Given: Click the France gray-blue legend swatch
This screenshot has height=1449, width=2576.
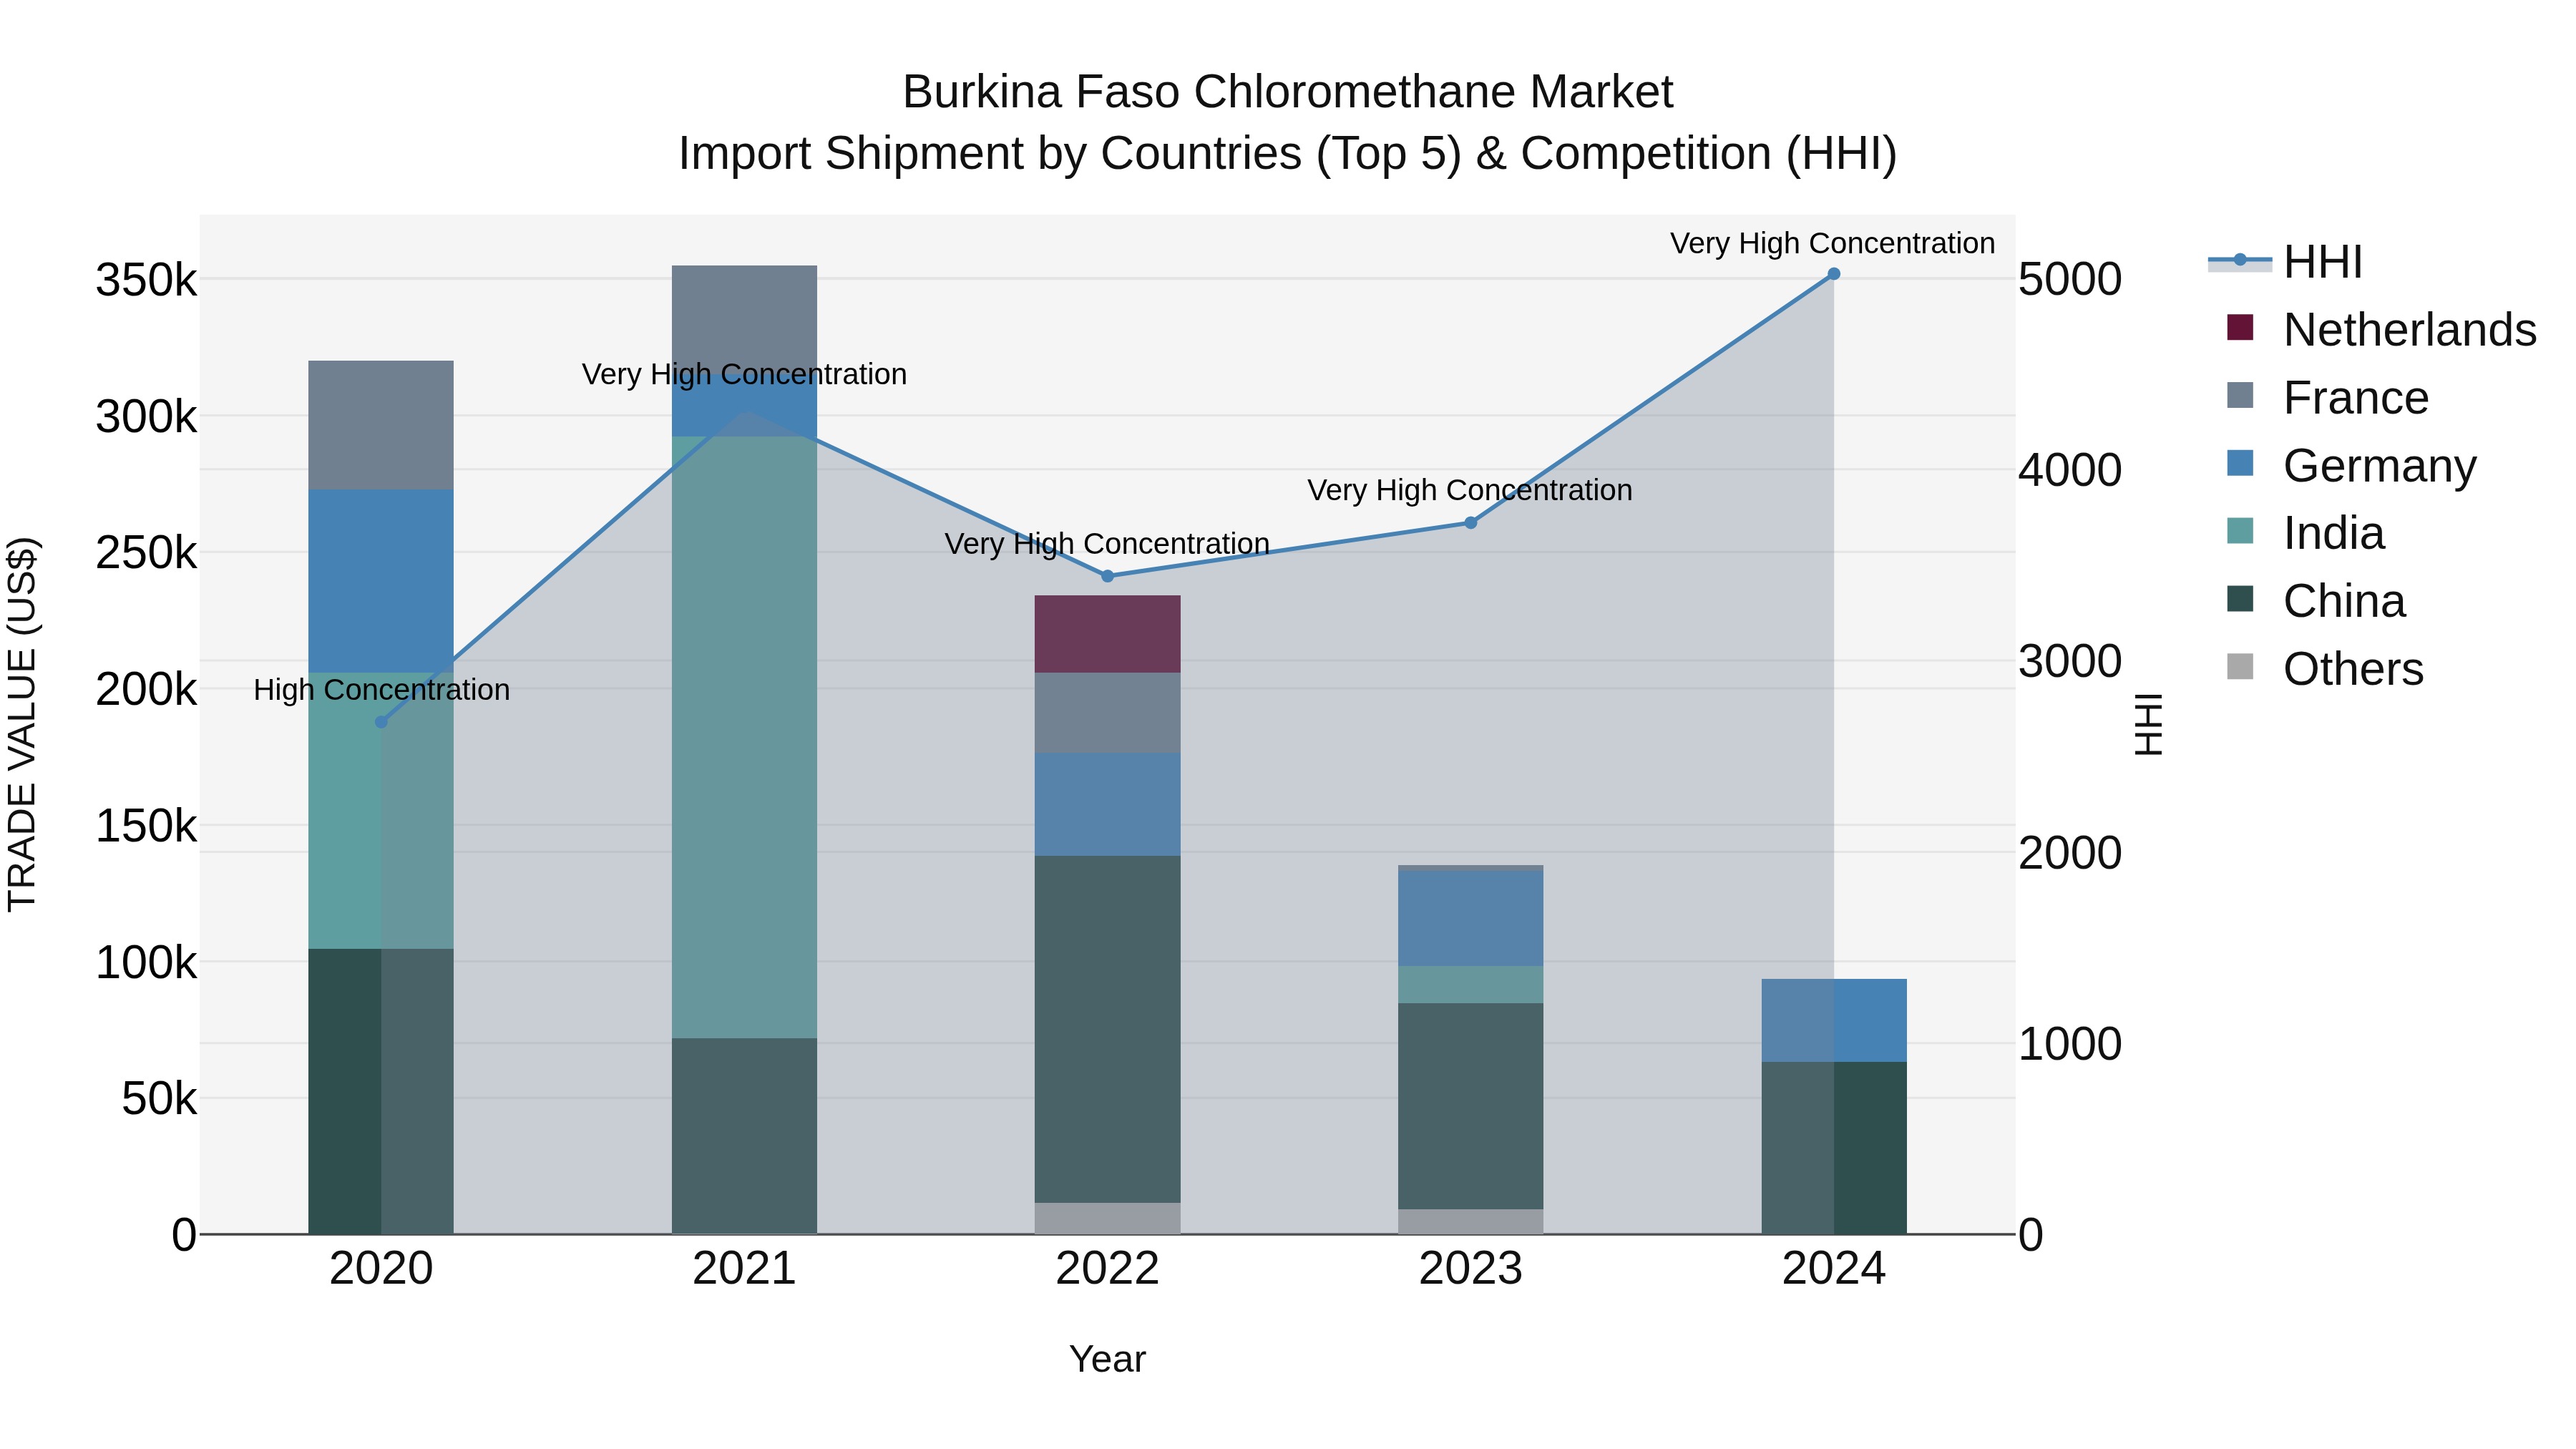Looking at the screenshot, I should point(2240,395).
